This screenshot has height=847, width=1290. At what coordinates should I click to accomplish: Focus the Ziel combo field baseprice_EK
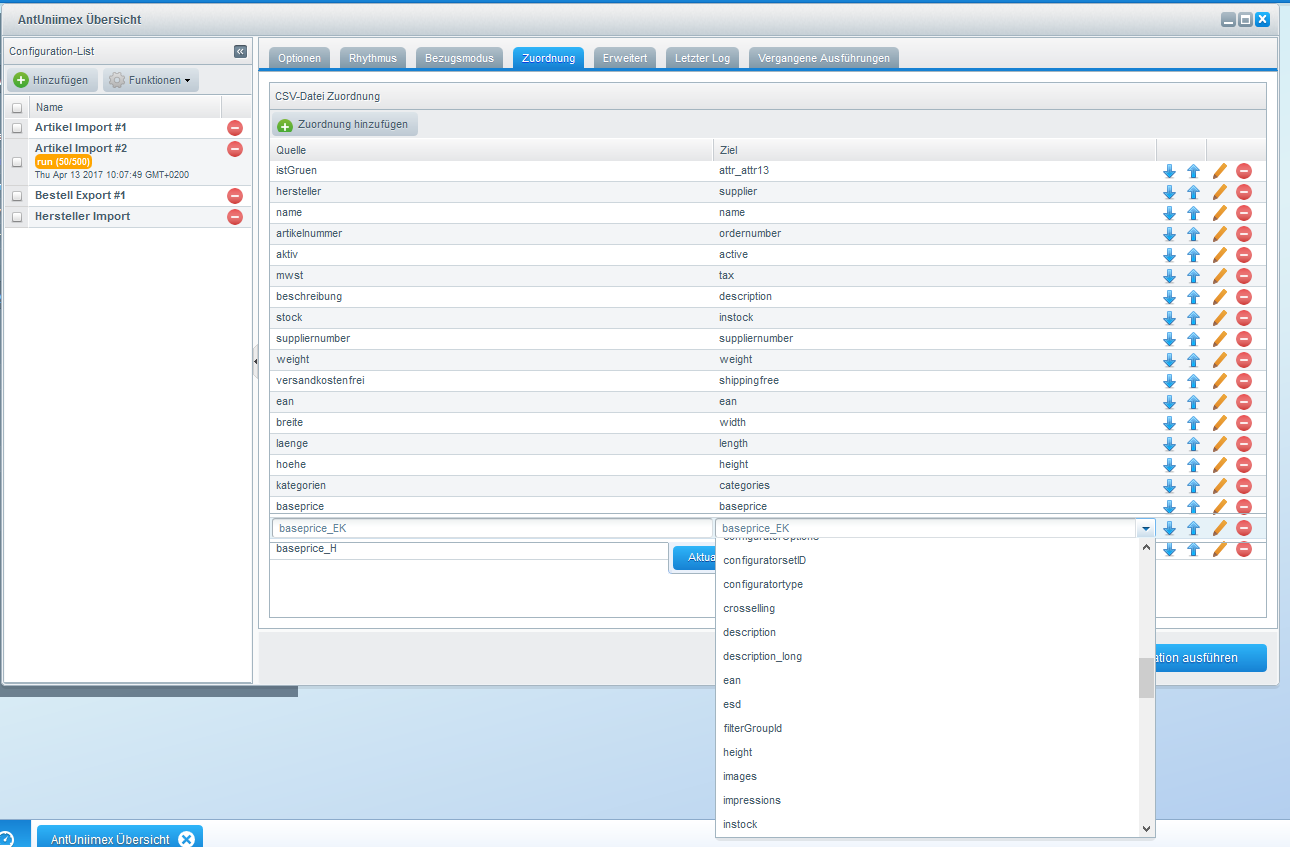tap(925, 528)
